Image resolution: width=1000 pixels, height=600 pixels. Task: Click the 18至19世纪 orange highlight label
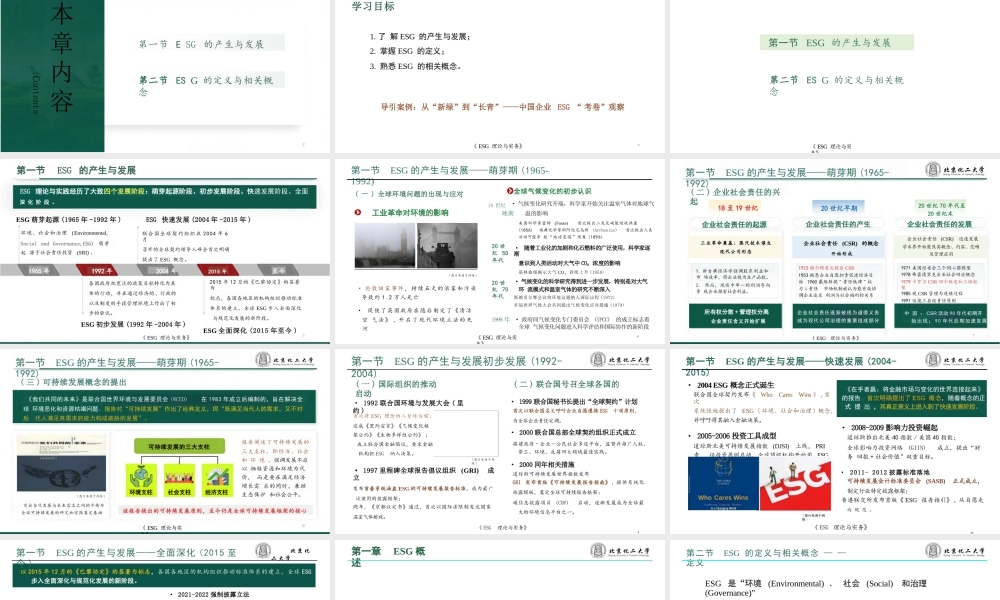[735, 205]
